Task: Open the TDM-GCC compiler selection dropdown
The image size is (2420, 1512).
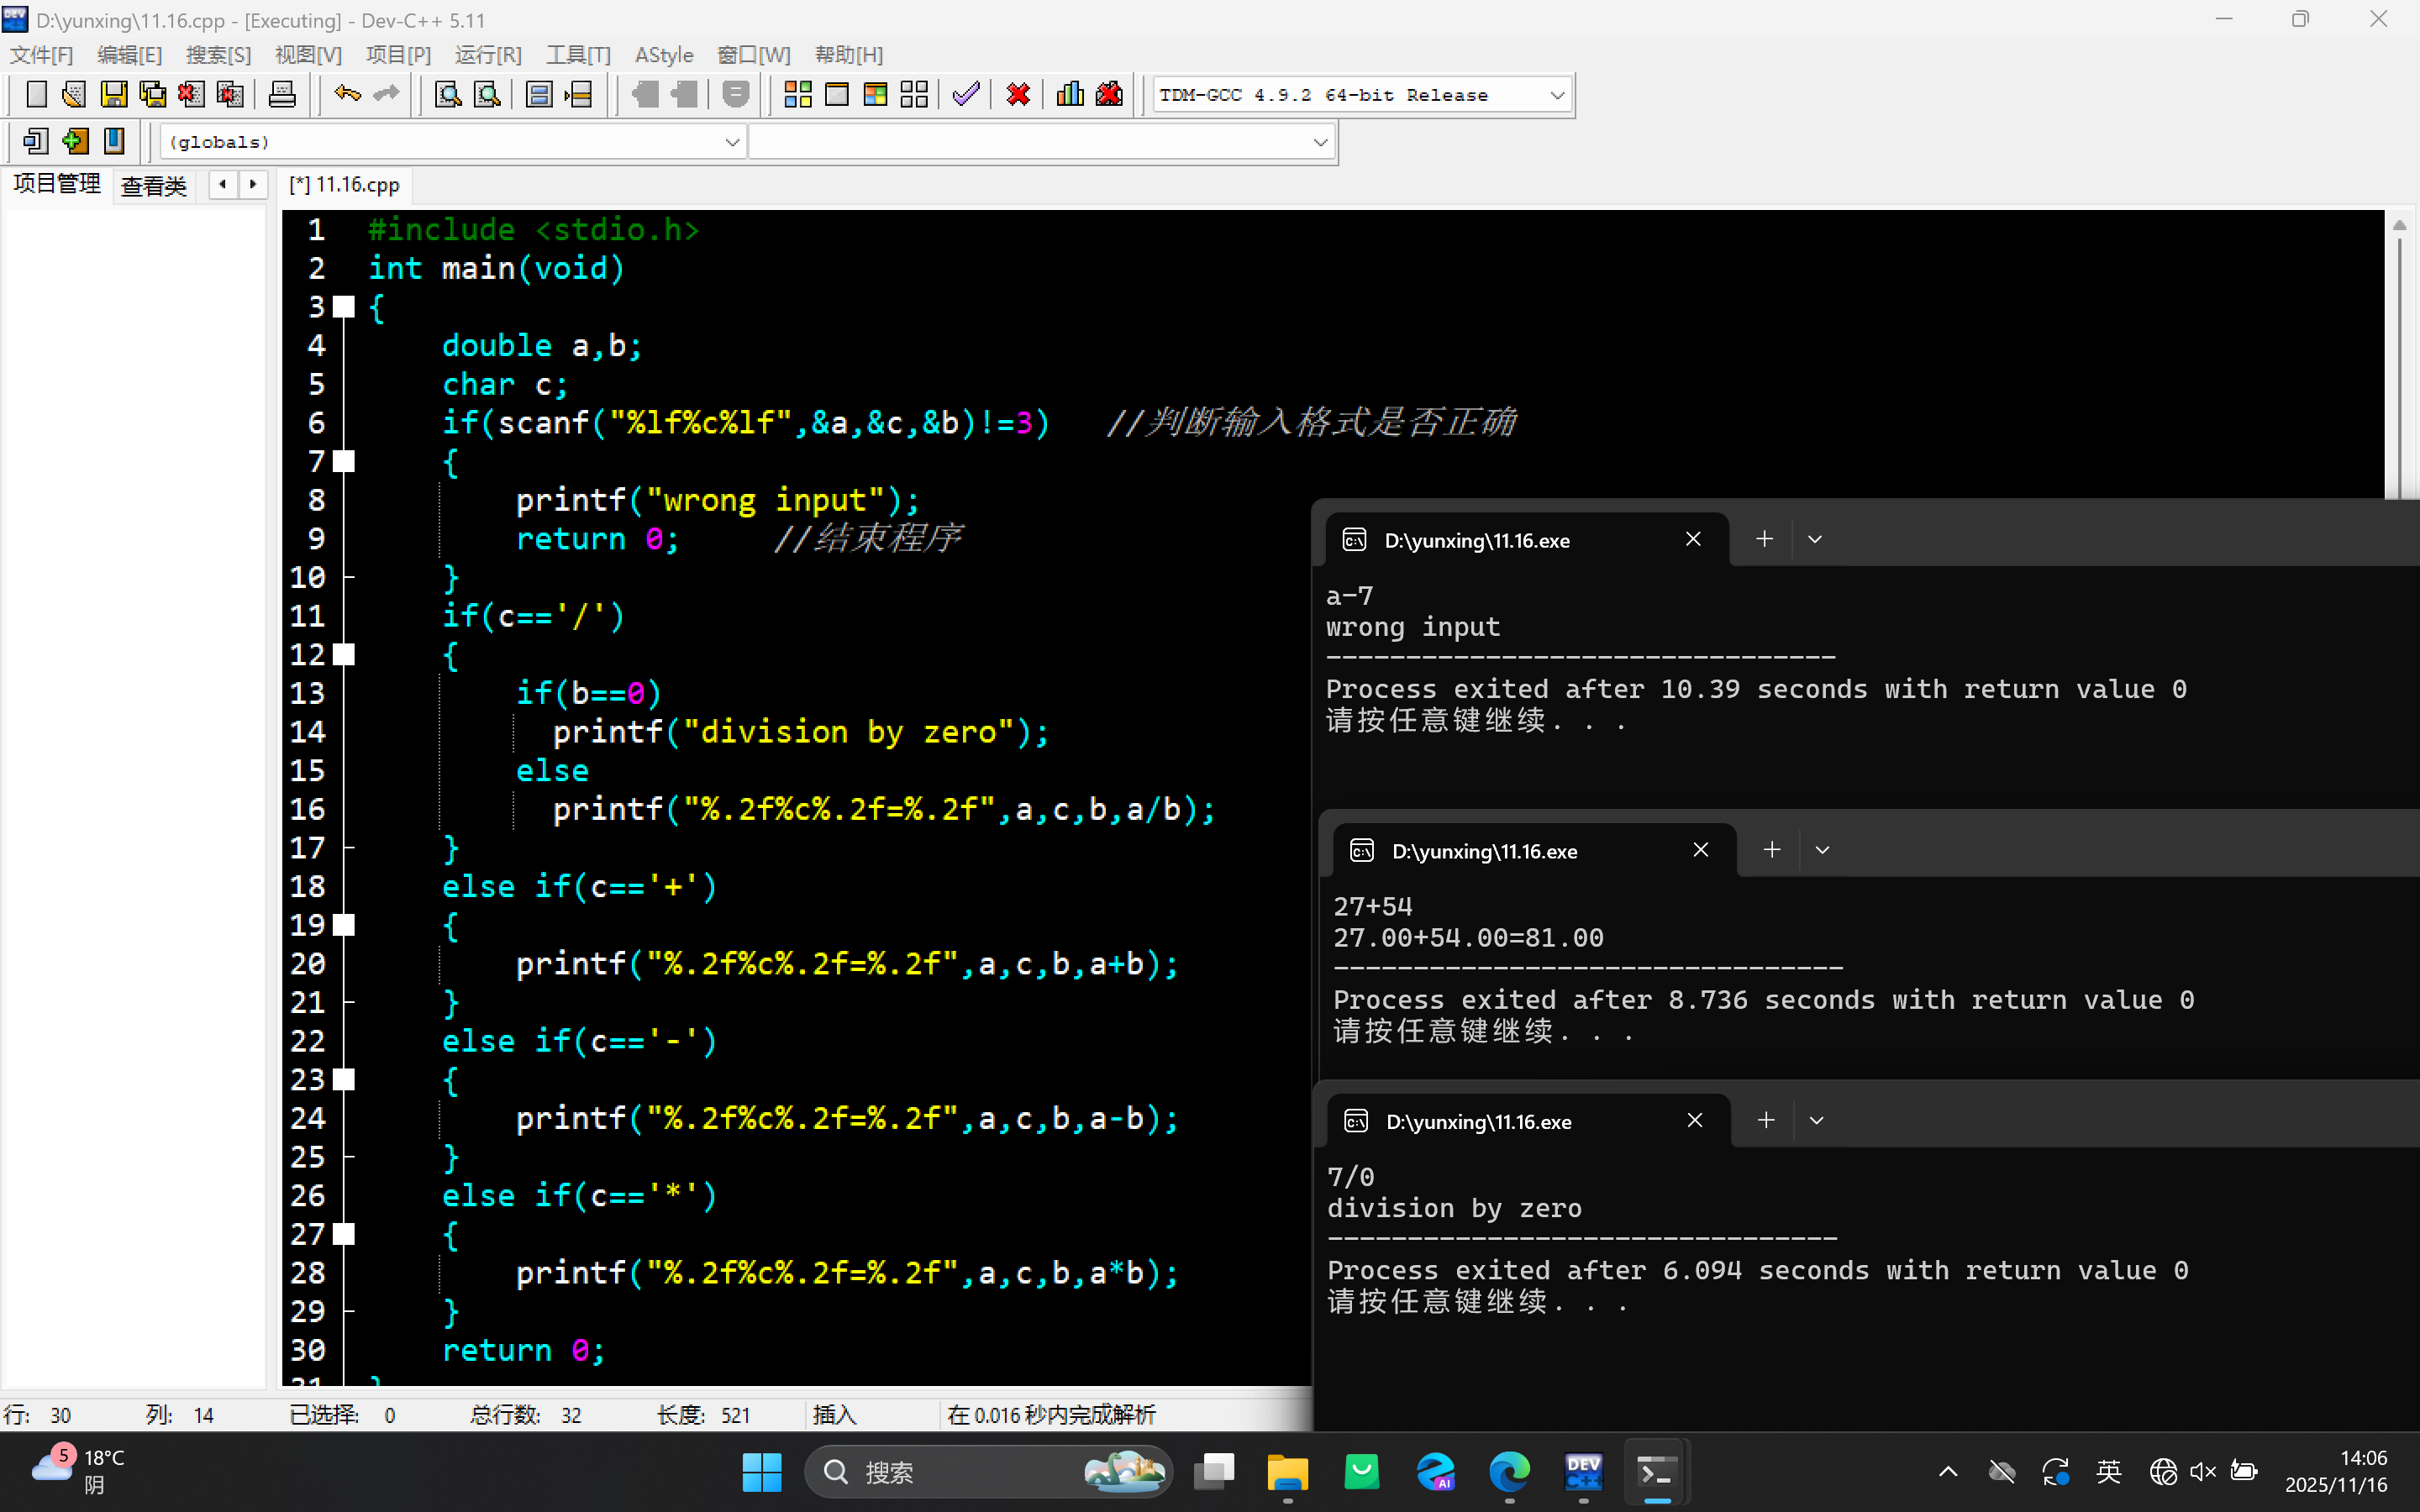Action: 1556,96
